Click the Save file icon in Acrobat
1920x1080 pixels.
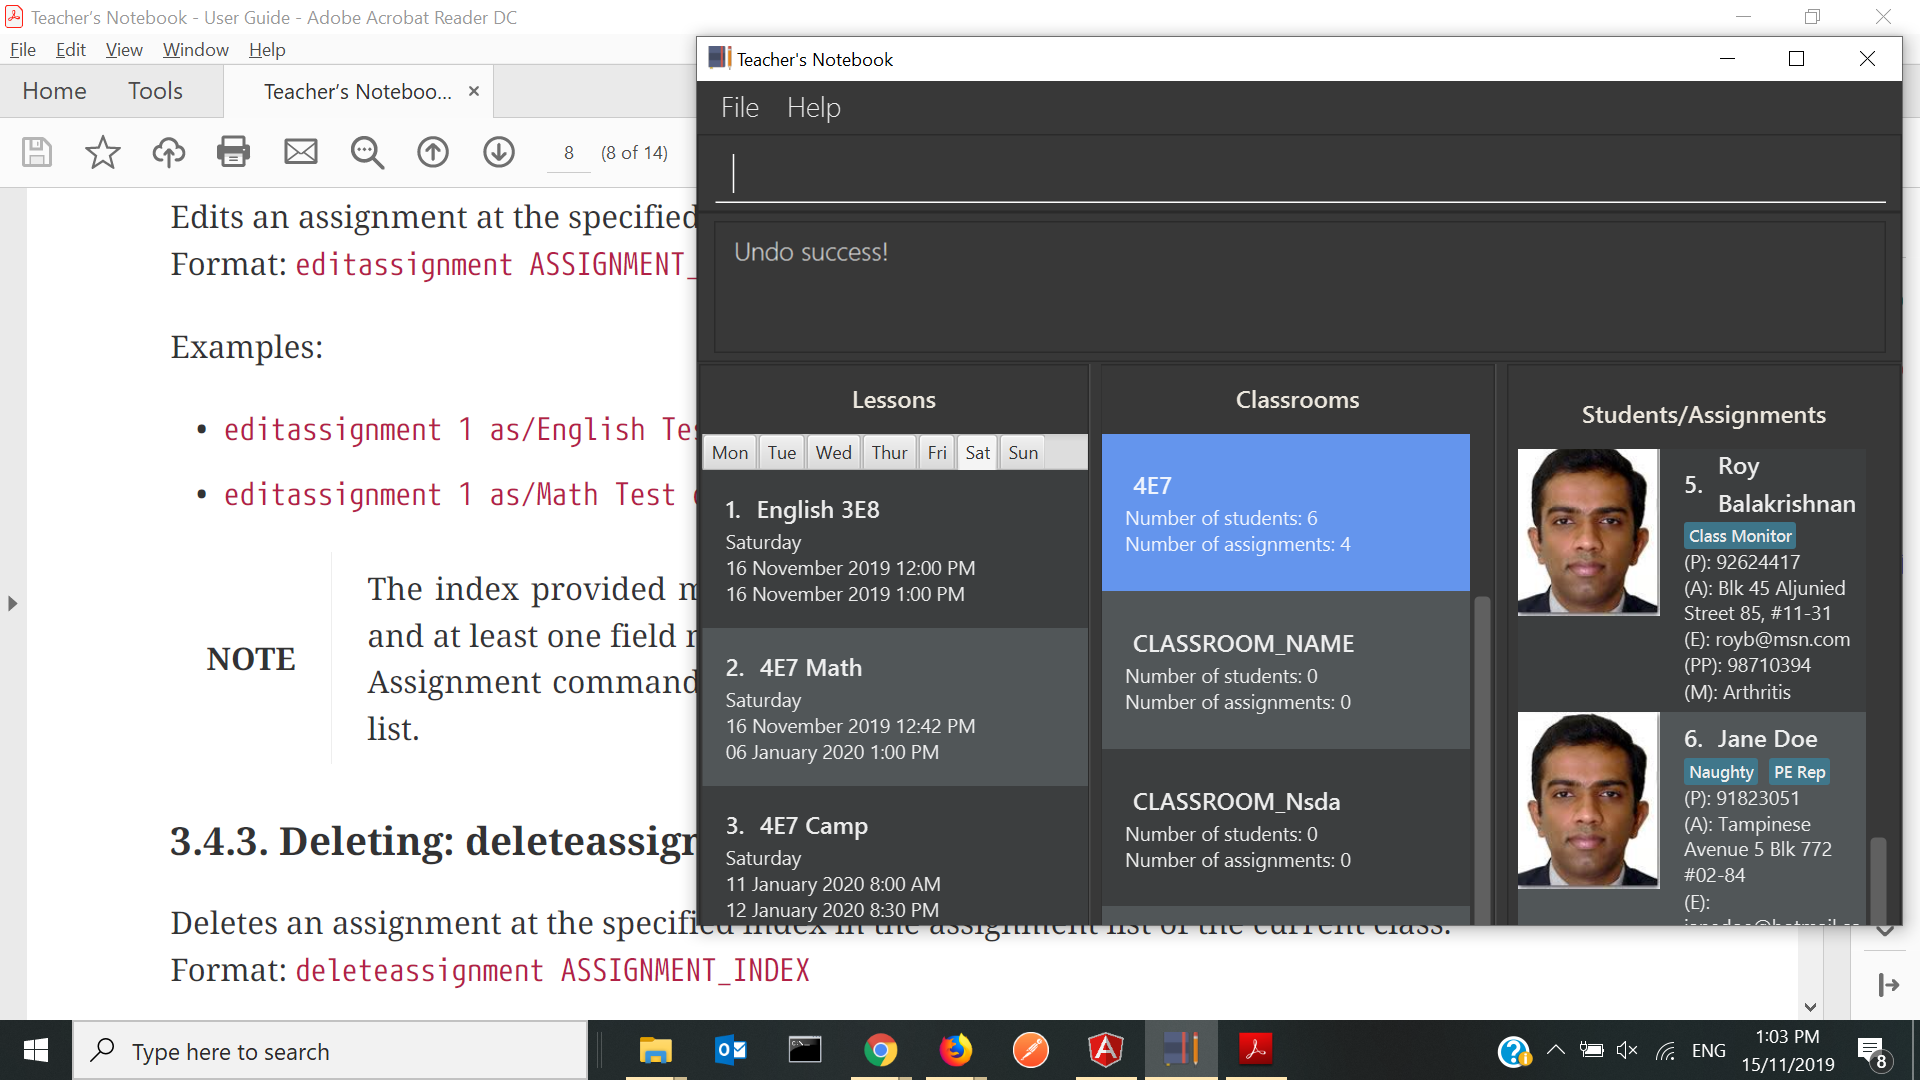pos(37,152)
